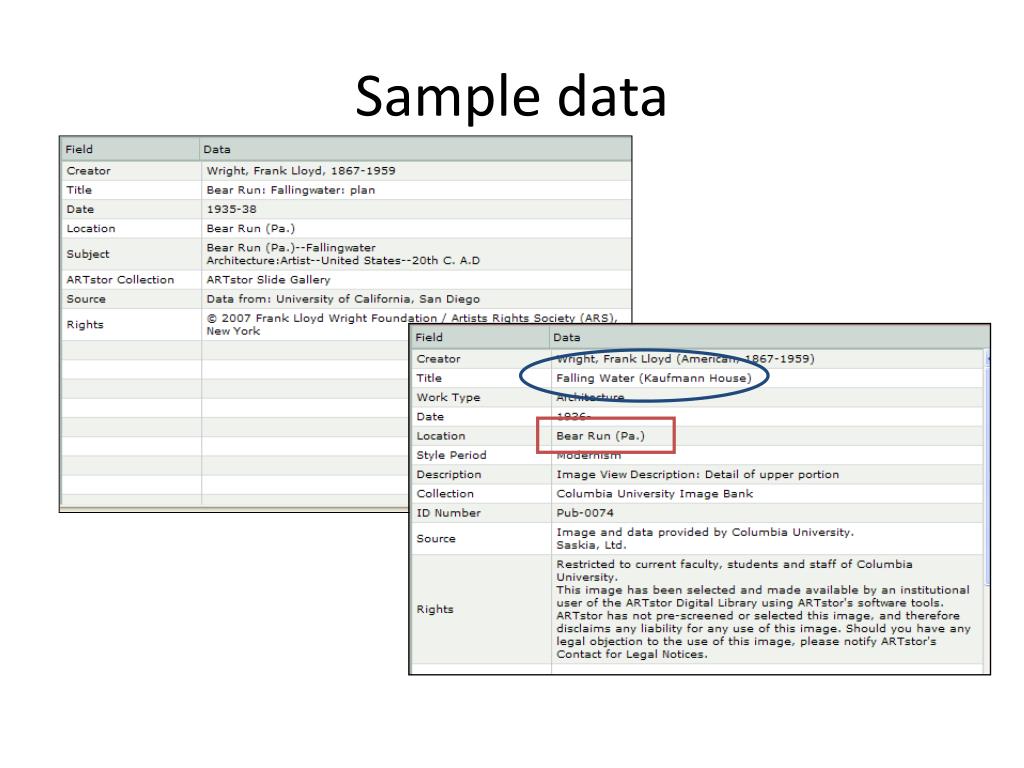Click the 'Subject' field label
1024x768 pixels.
click(x=88, y=254)
